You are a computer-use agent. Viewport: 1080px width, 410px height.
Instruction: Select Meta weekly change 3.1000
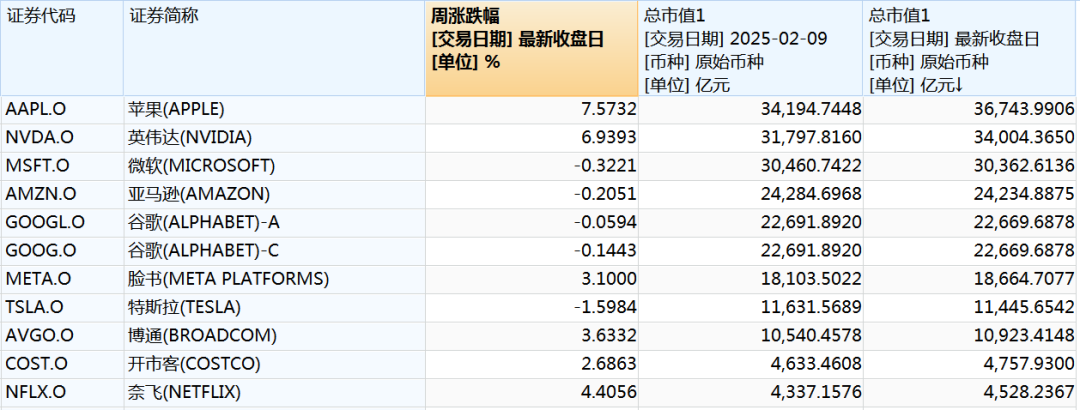[x=610, y=279]
